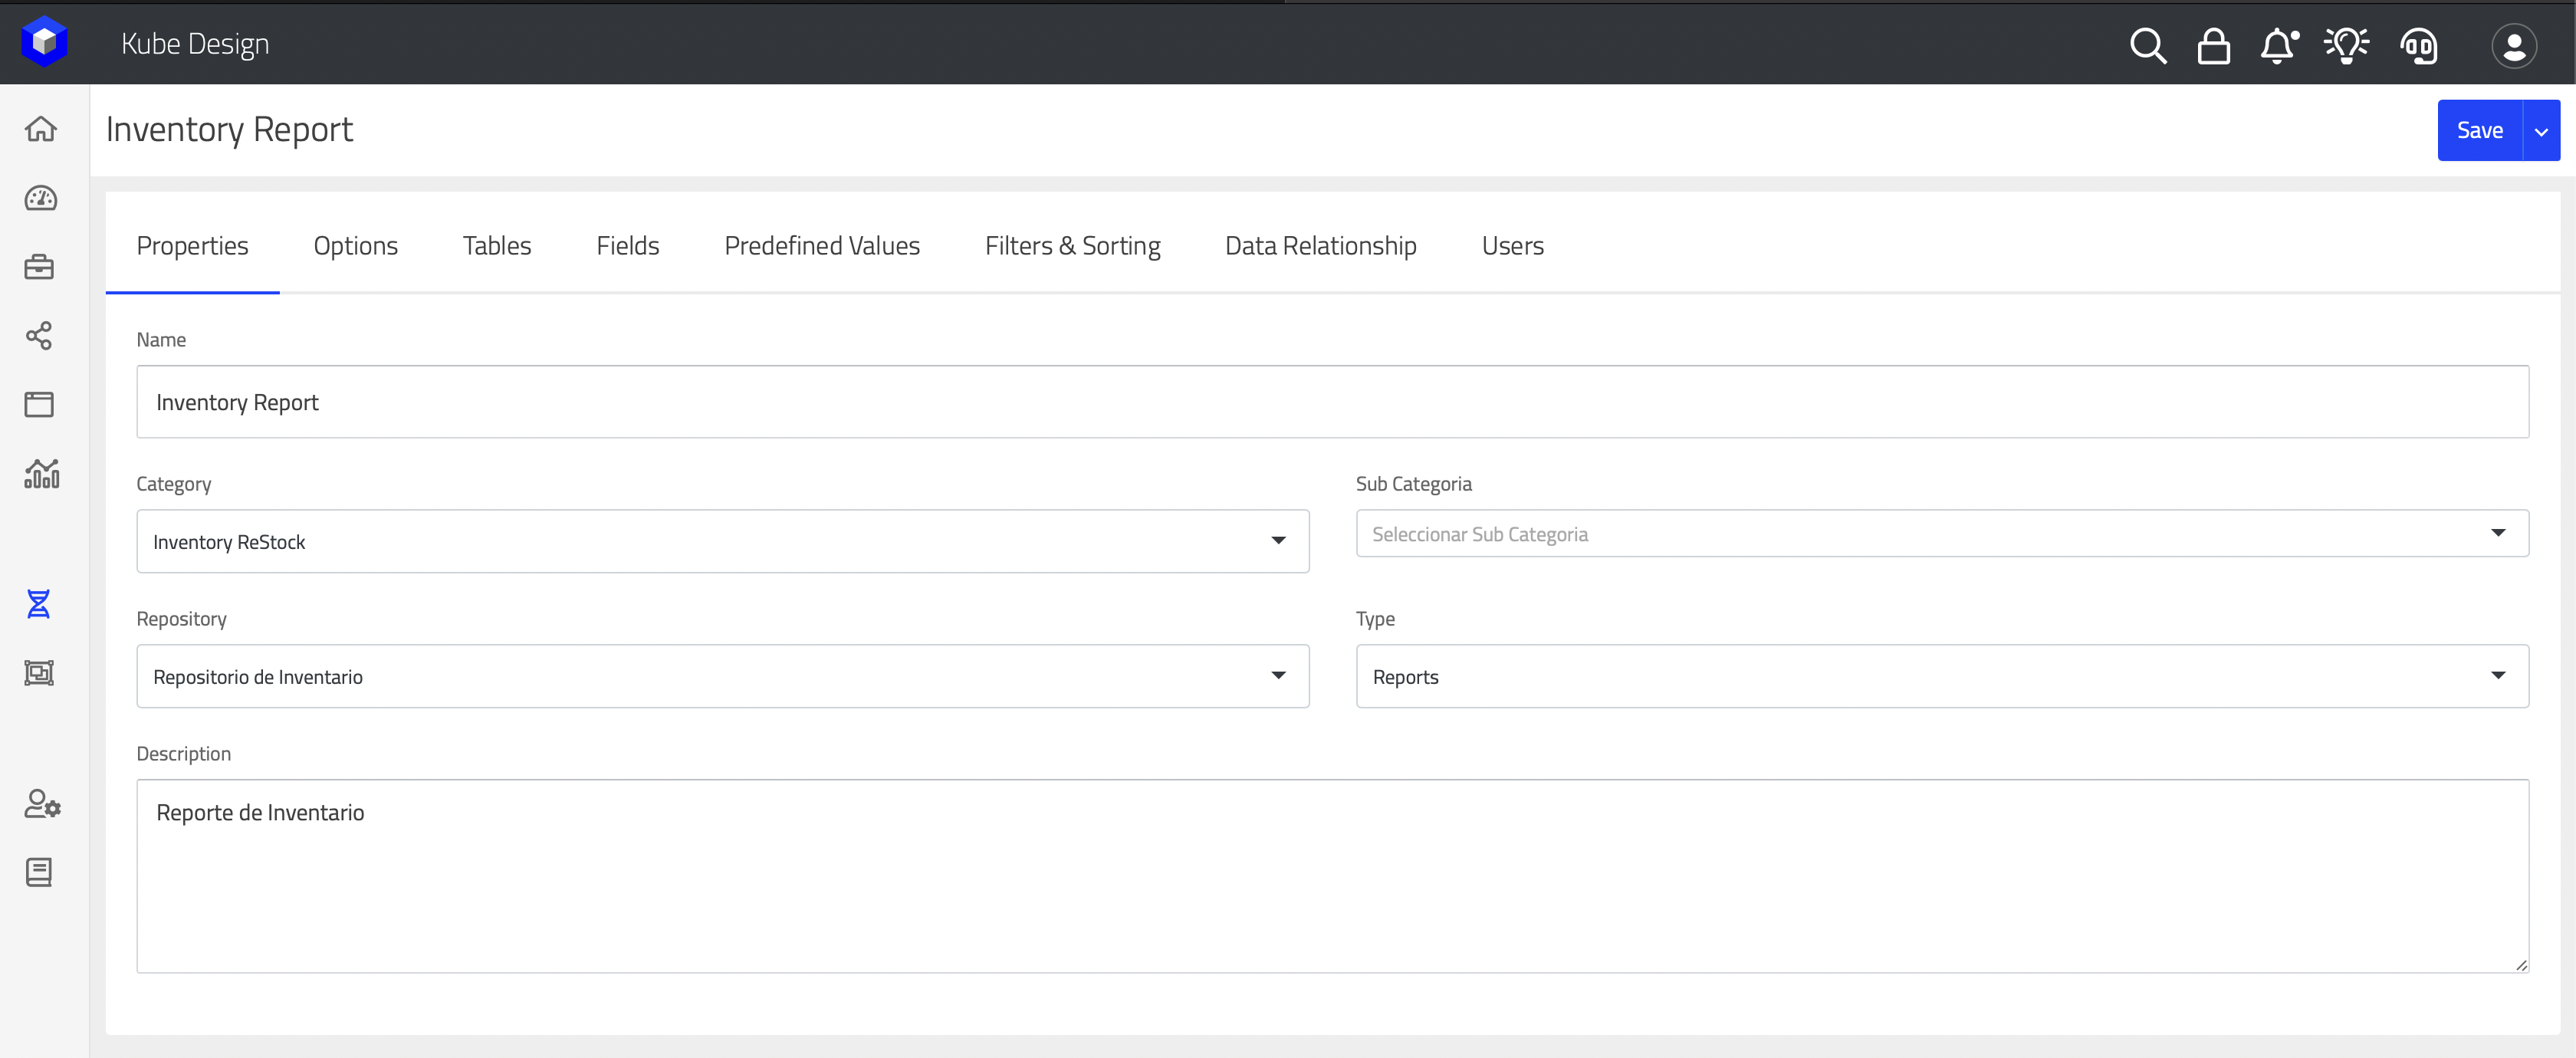Click the briefcase icon in sidebar

(39, 267)
